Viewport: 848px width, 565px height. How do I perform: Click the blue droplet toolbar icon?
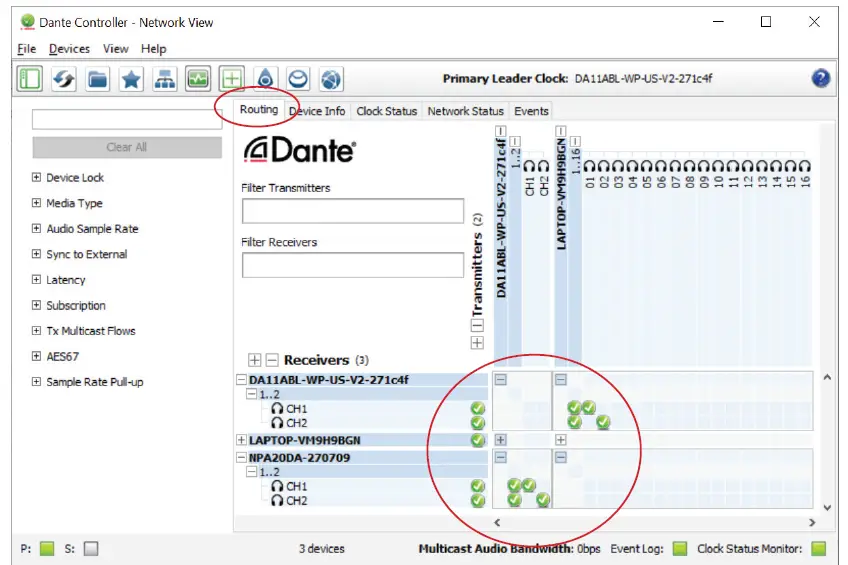click(x=265, y=79)
